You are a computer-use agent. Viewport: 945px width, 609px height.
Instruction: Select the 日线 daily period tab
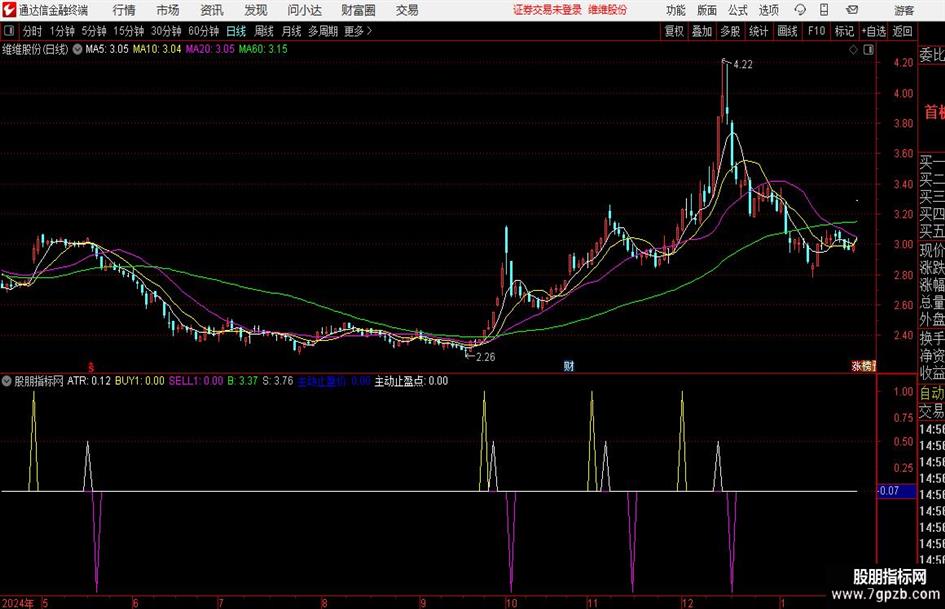(x=236, y=31)
